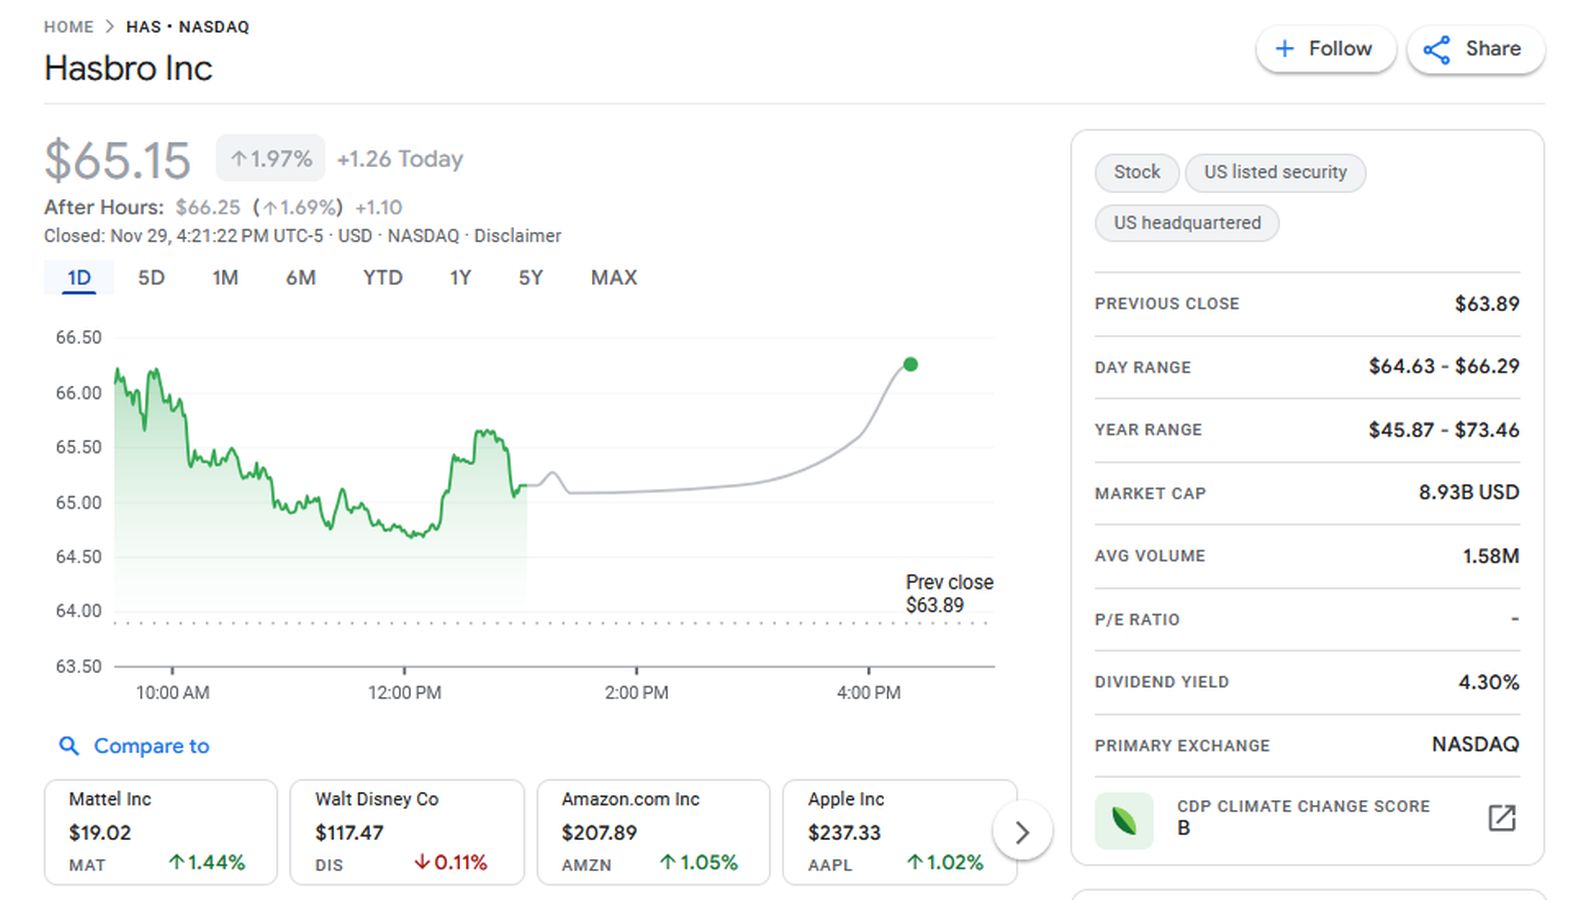Click the MARKET CAP label
This screenshot has width=1589, height=900.
point(1150,494)
